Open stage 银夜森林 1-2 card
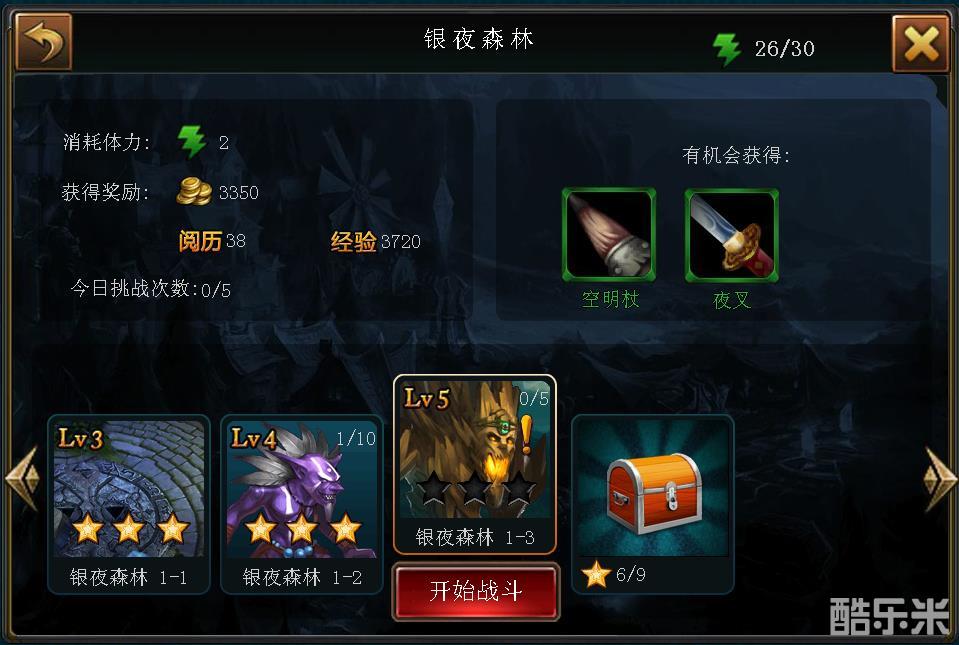This screenshot has width=959, height=645. coord(302,504)
